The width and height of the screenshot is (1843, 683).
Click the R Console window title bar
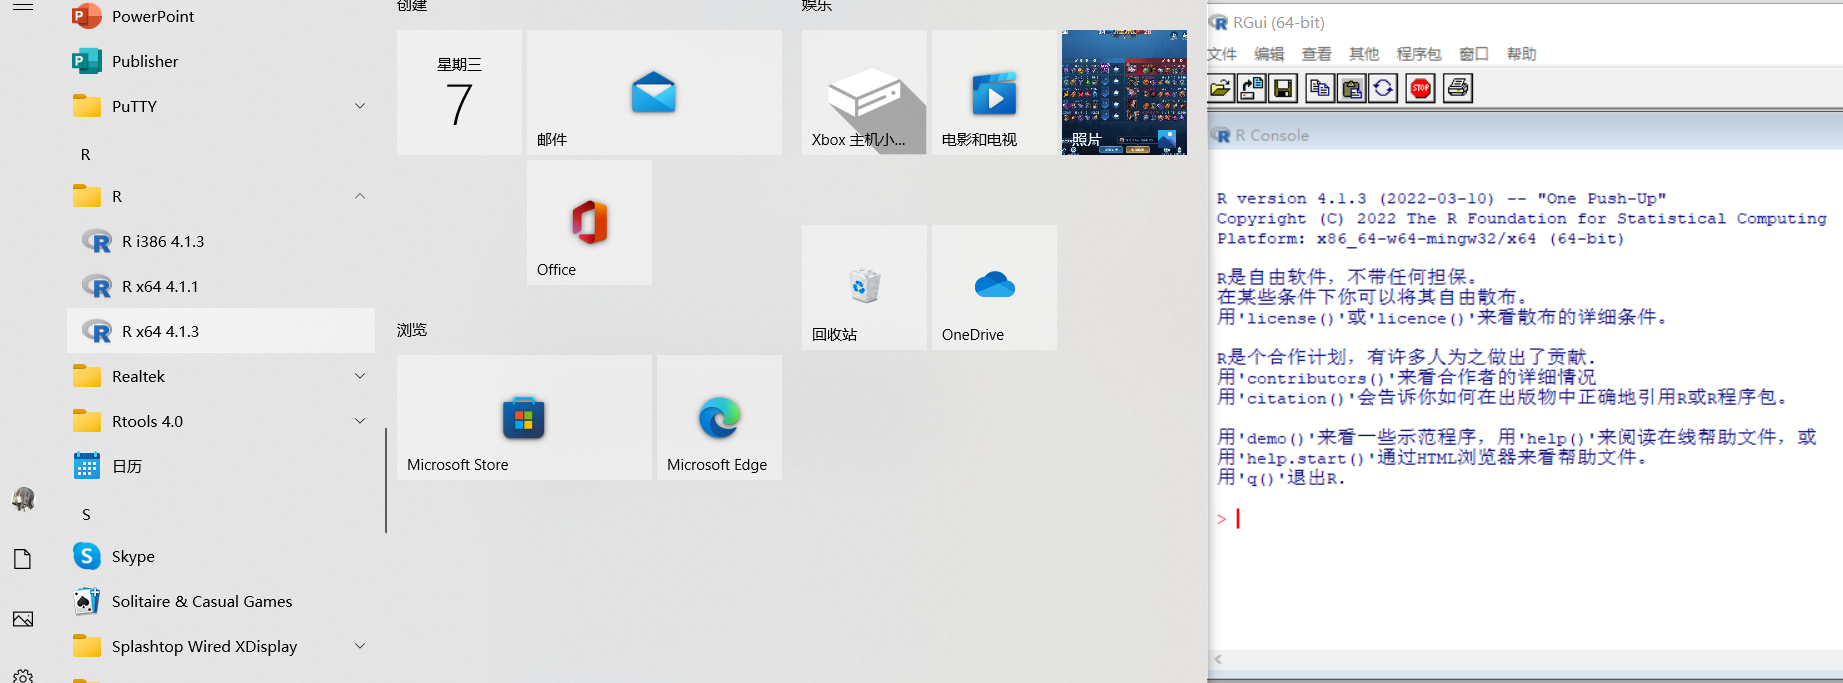[x=1525, y=135]
